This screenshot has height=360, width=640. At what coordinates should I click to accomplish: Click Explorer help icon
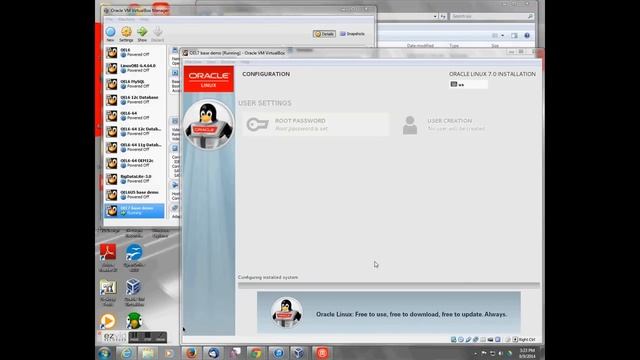point(527,36)
